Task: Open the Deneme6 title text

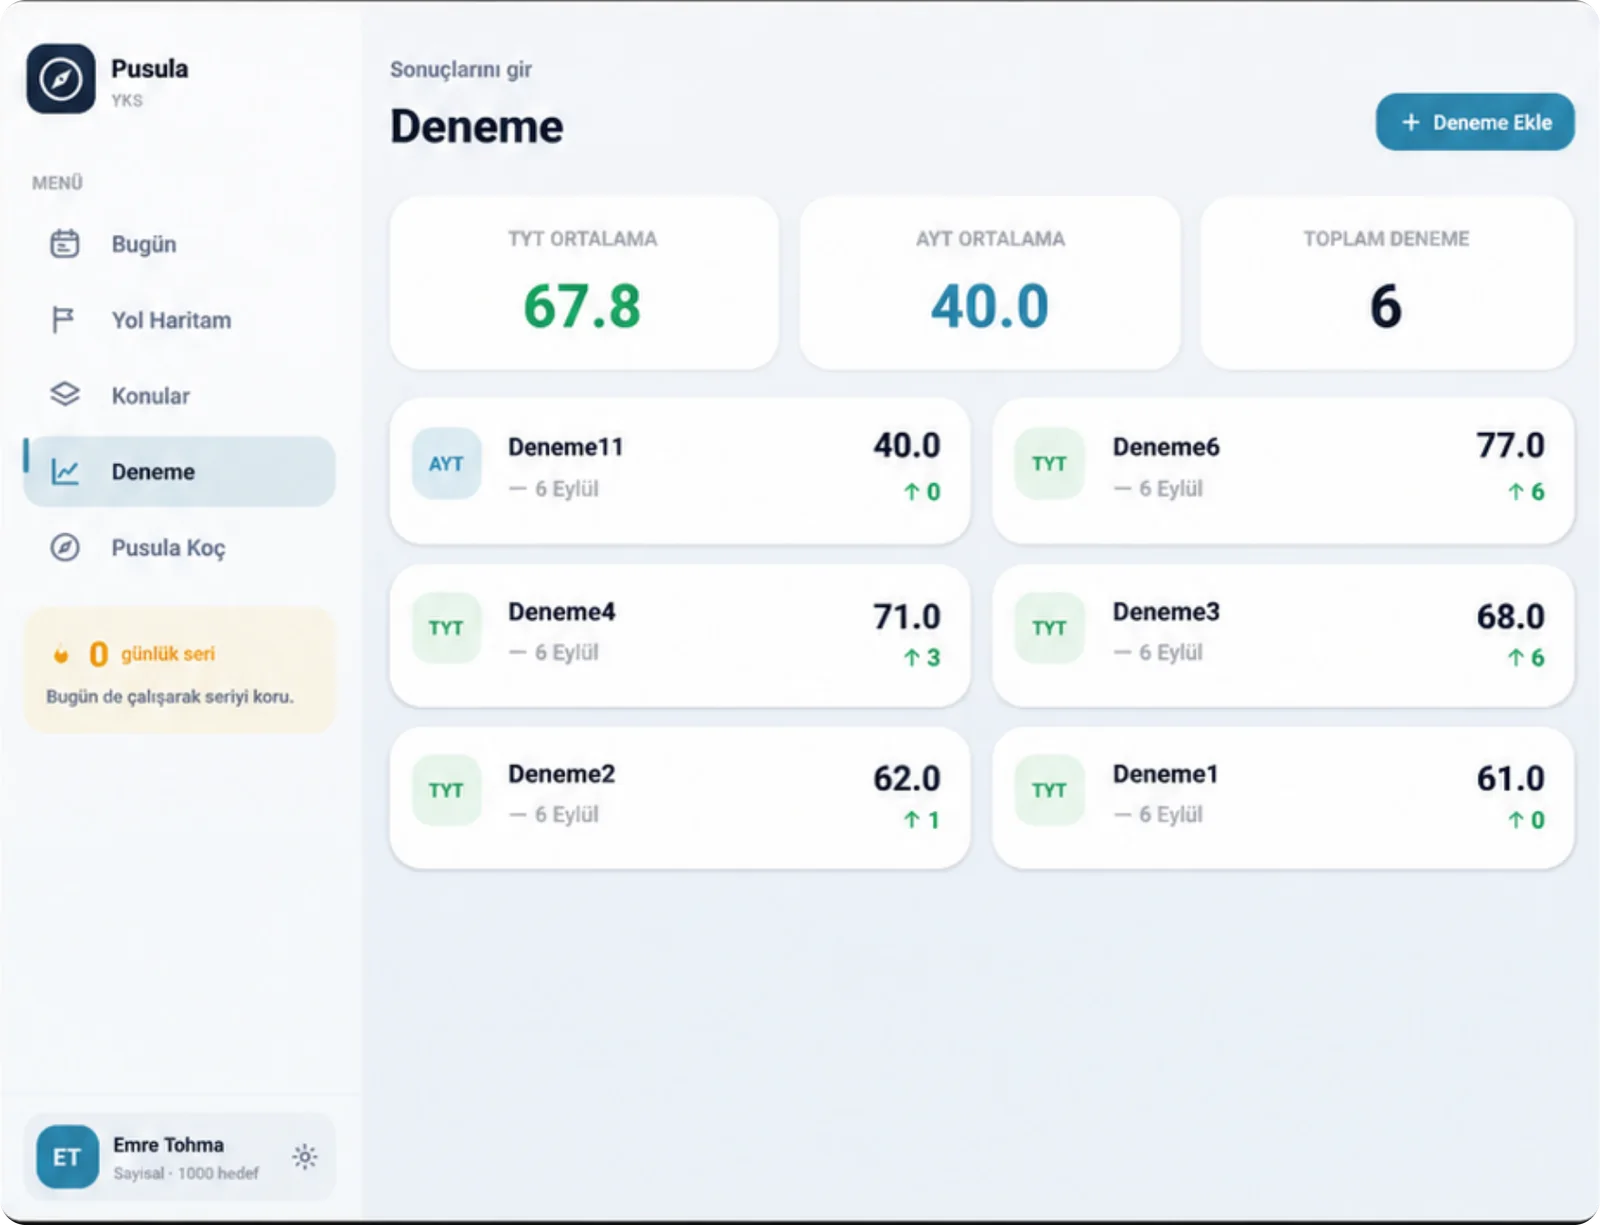Action: [x=1166, y=447]
